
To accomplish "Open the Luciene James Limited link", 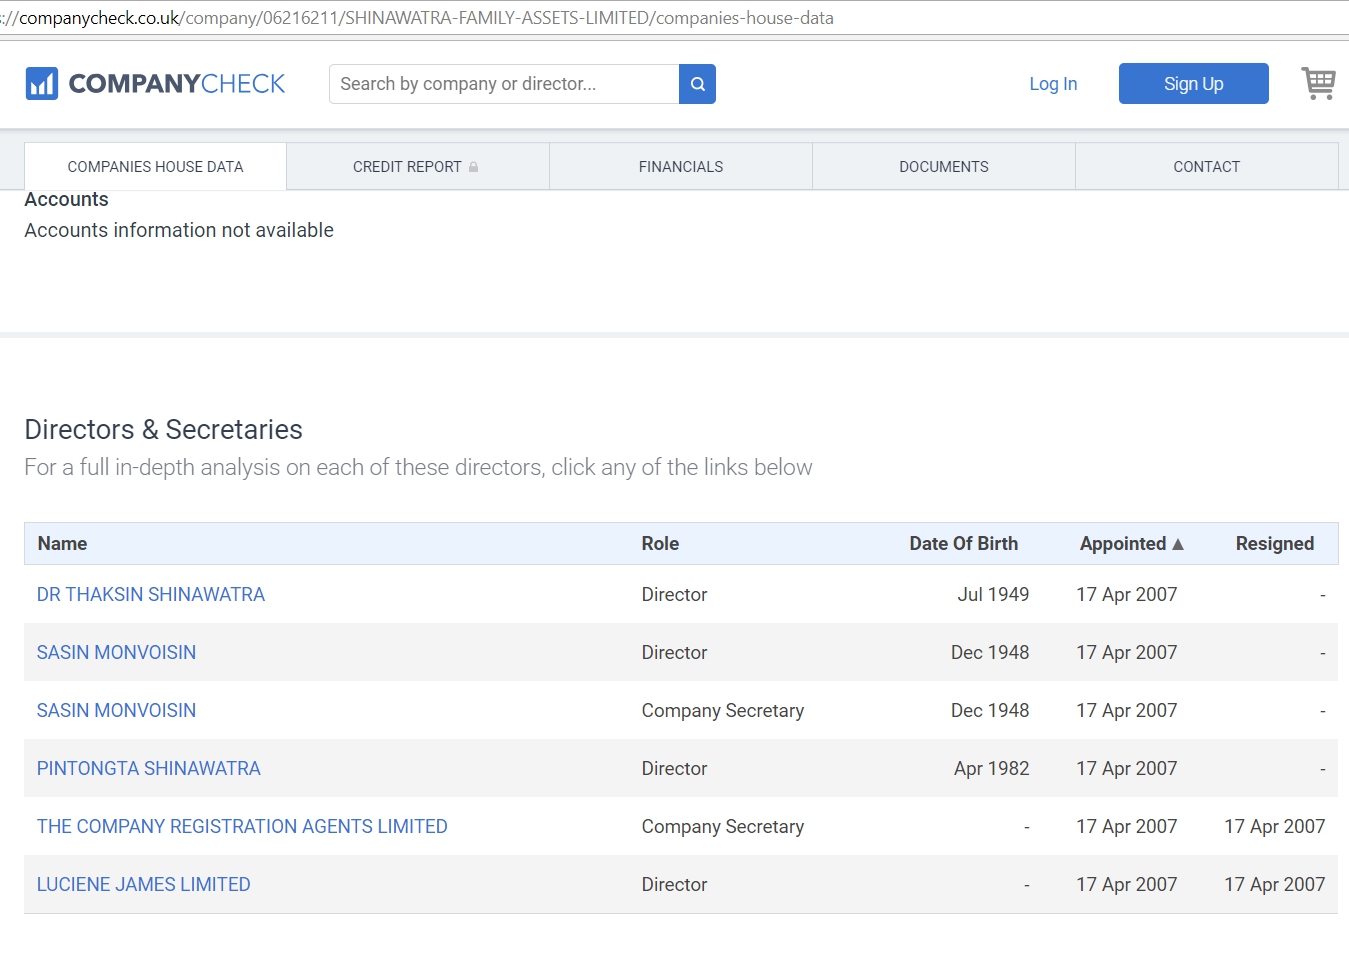I will [x=143, y=884].
